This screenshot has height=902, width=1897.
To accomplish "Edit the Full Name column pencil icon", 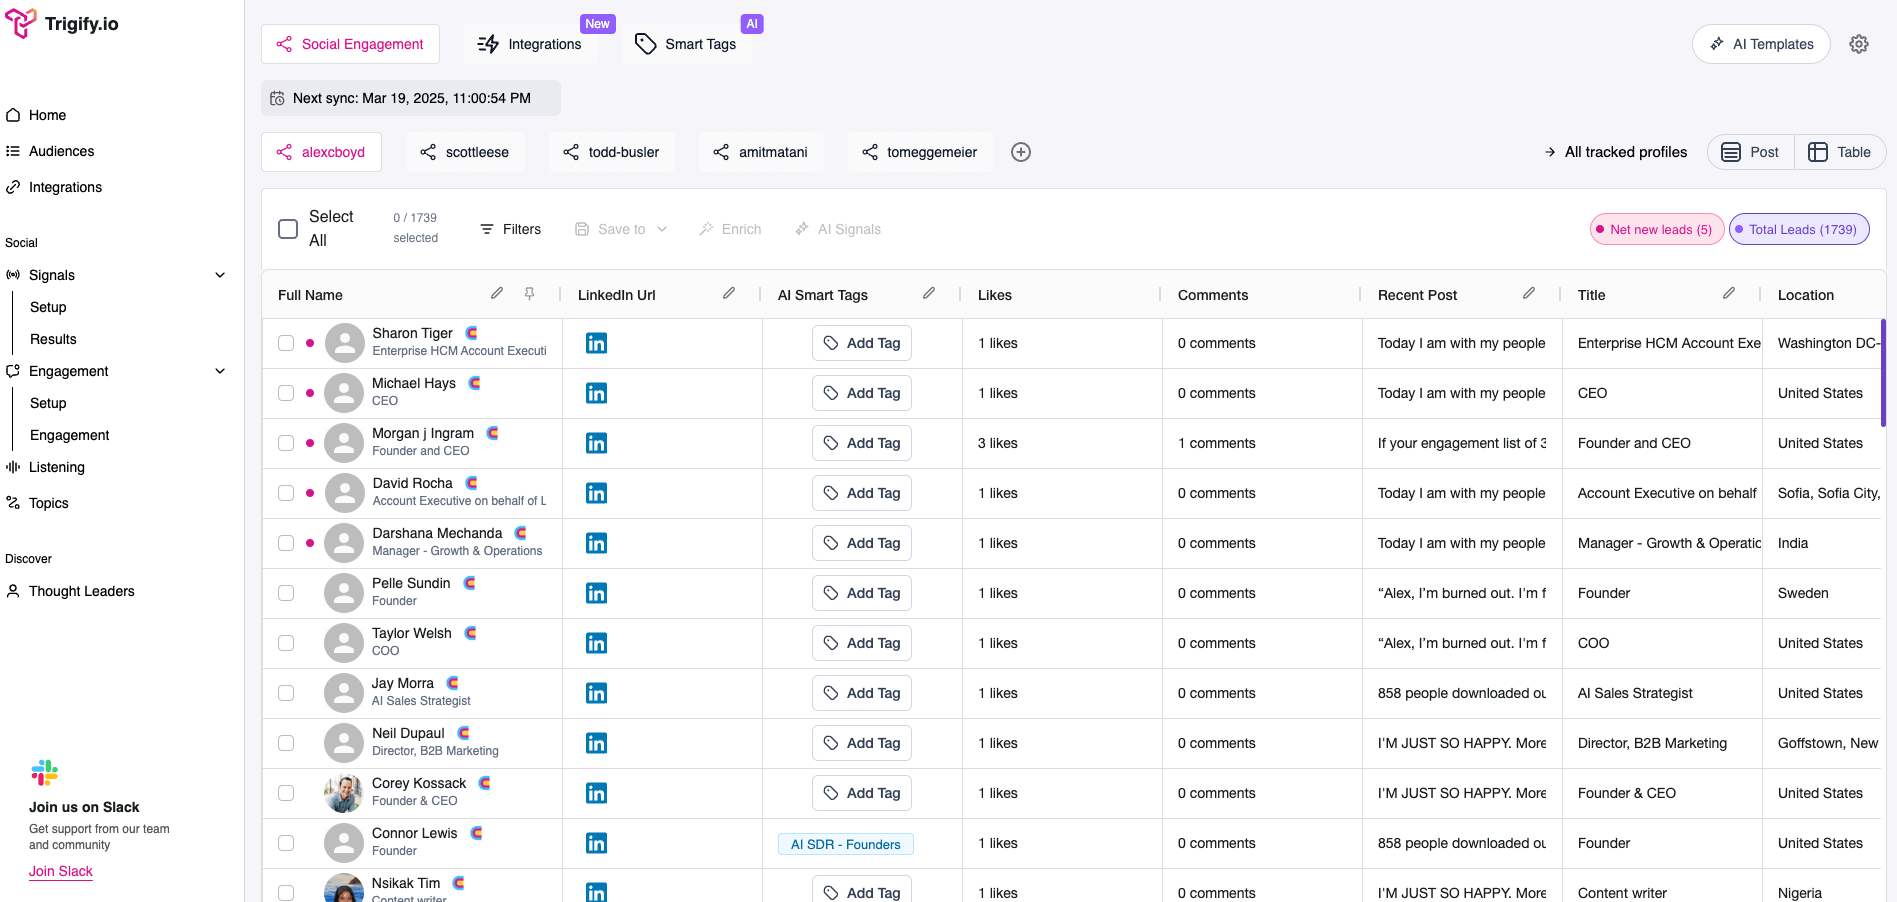I will (x=497, y=293).
